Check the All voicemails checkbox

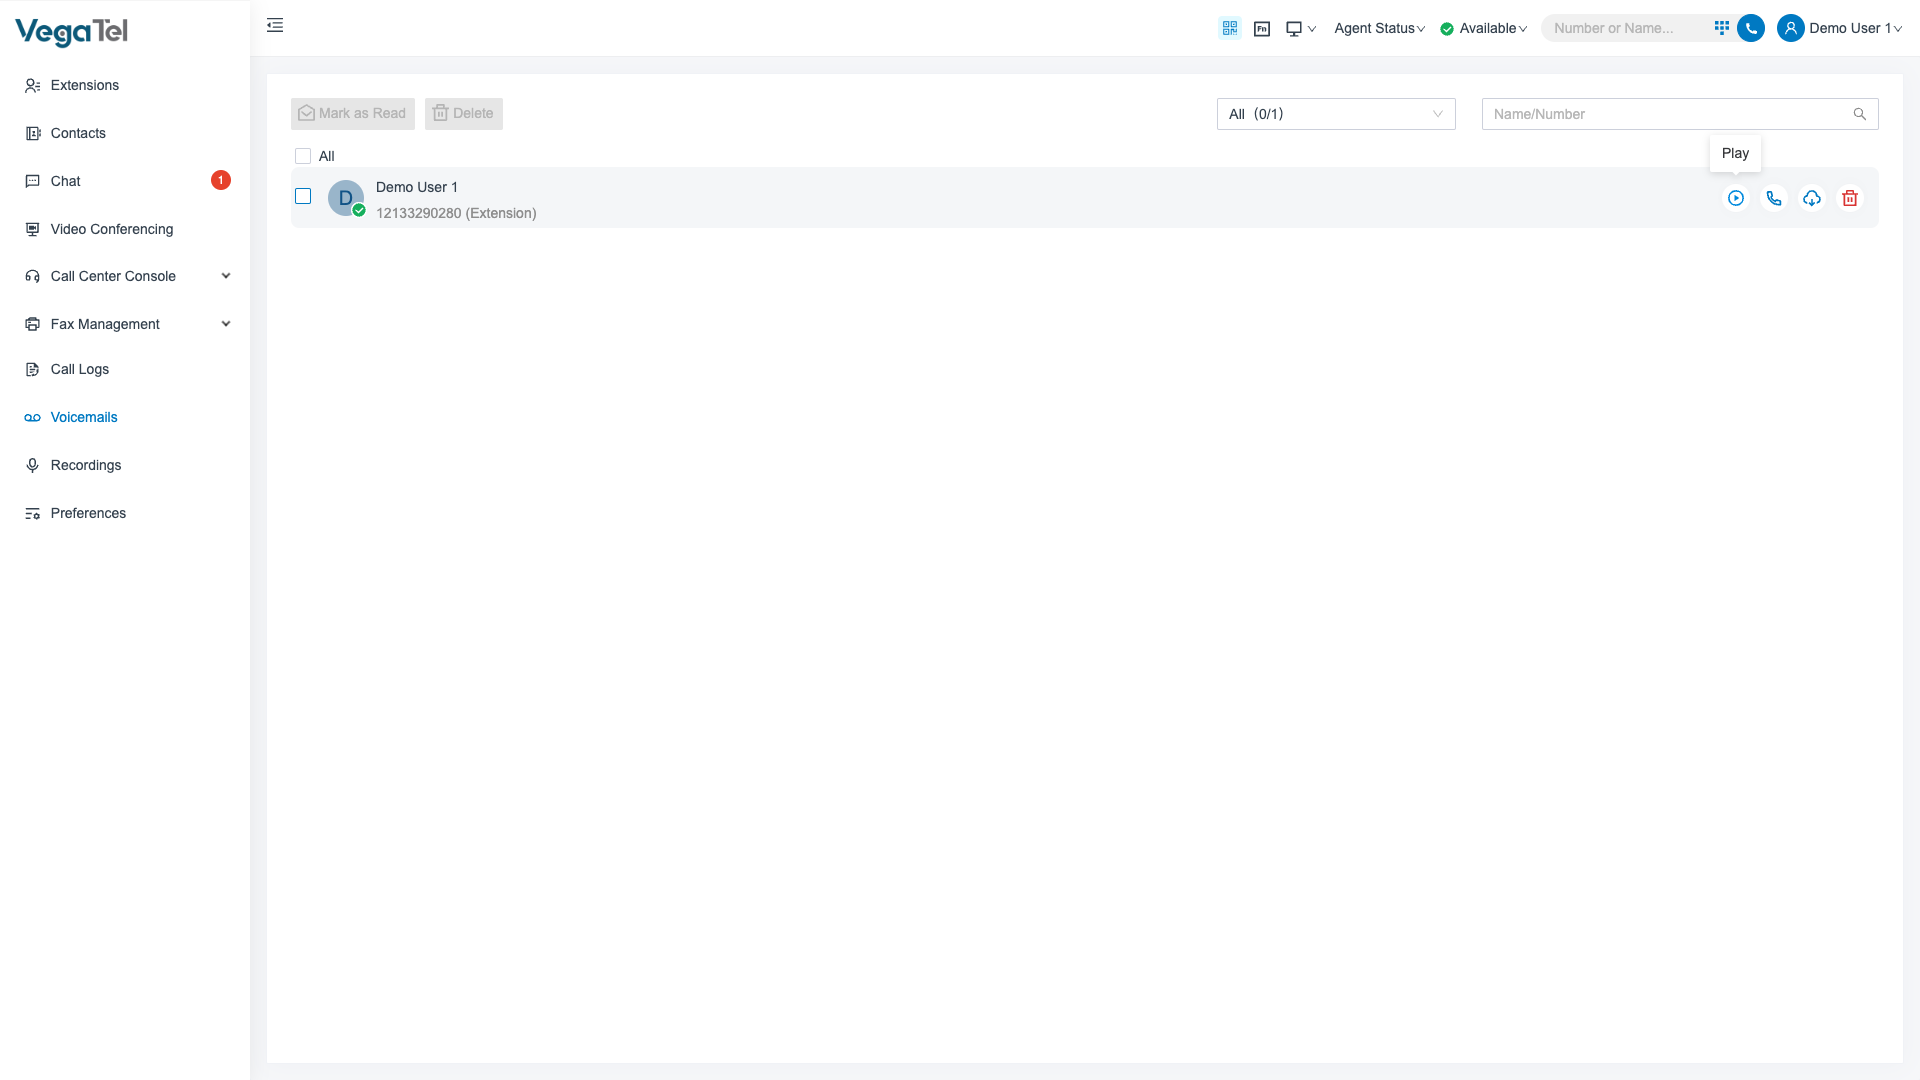pos(303,156)
